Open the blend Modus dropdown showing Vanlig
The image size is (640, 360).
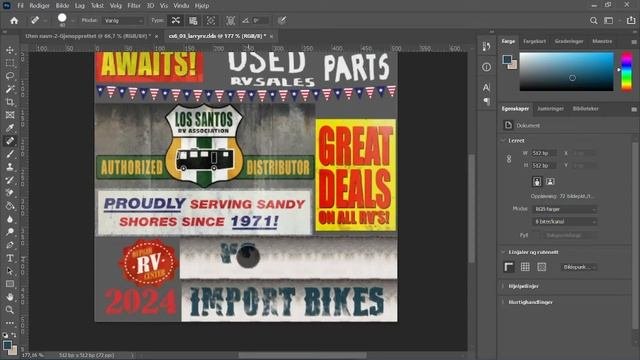point(123,20)
